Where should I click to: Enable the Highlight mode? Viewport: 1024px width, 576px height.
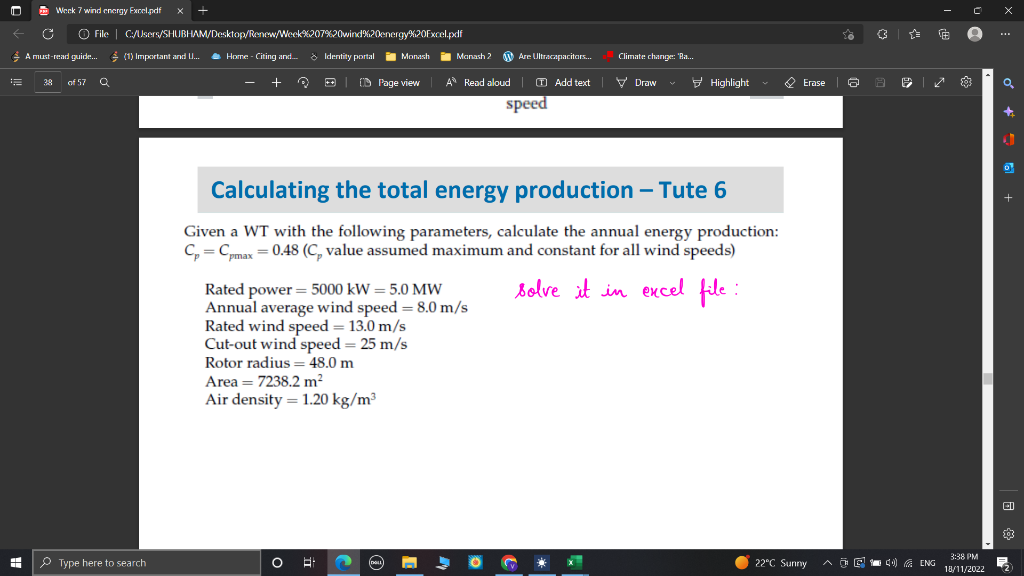[x=726, y=82]
